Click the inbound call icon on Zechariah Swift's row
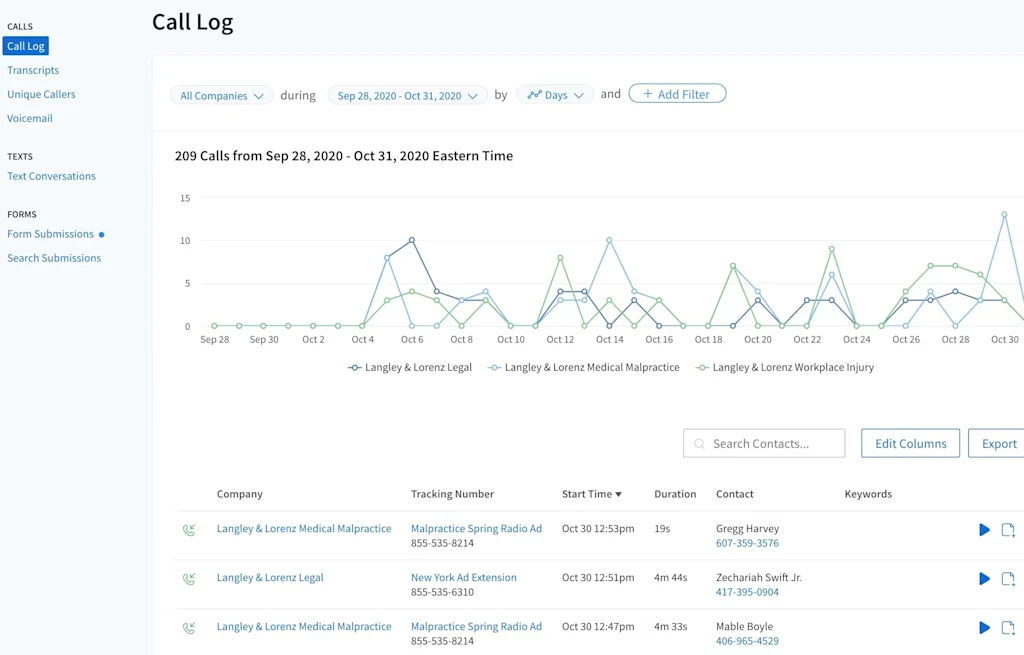Viewport: 1024px width, 655px height. click(189, 579)
